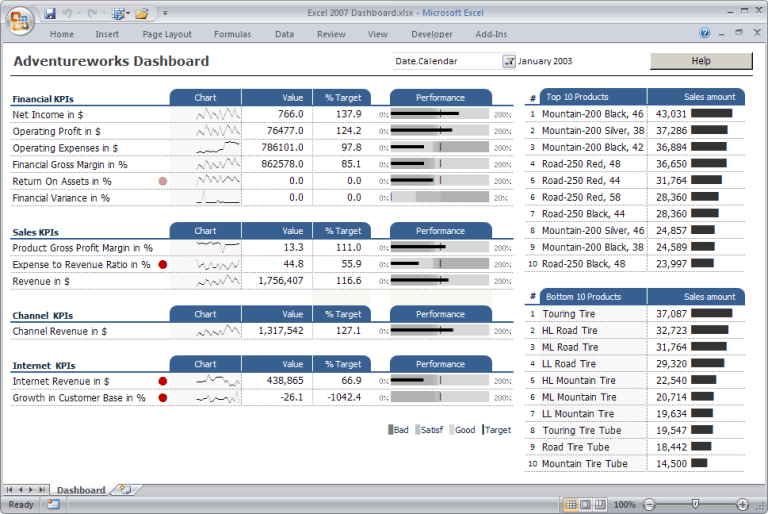Open the Excel Help question mark icon
768x514 pixels.
pos(704,33)
